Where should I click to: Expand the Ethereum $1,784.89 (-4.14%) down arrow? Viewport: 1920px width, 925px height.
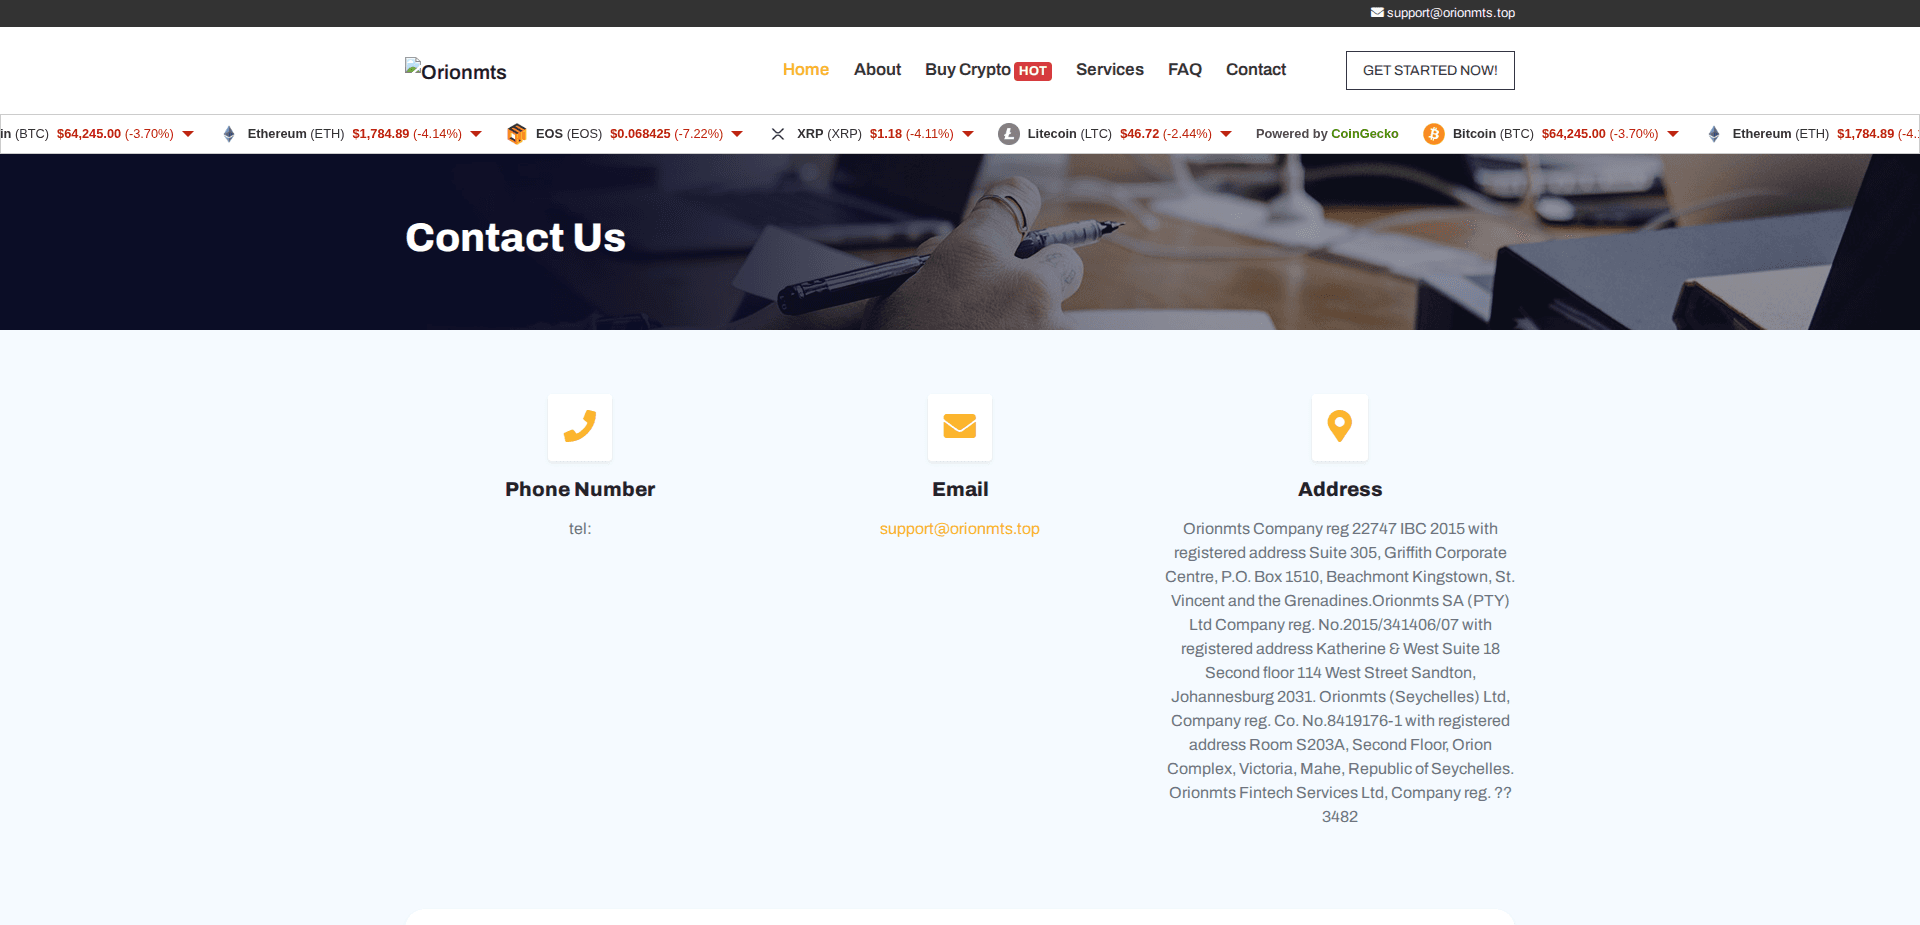point(476,134)
